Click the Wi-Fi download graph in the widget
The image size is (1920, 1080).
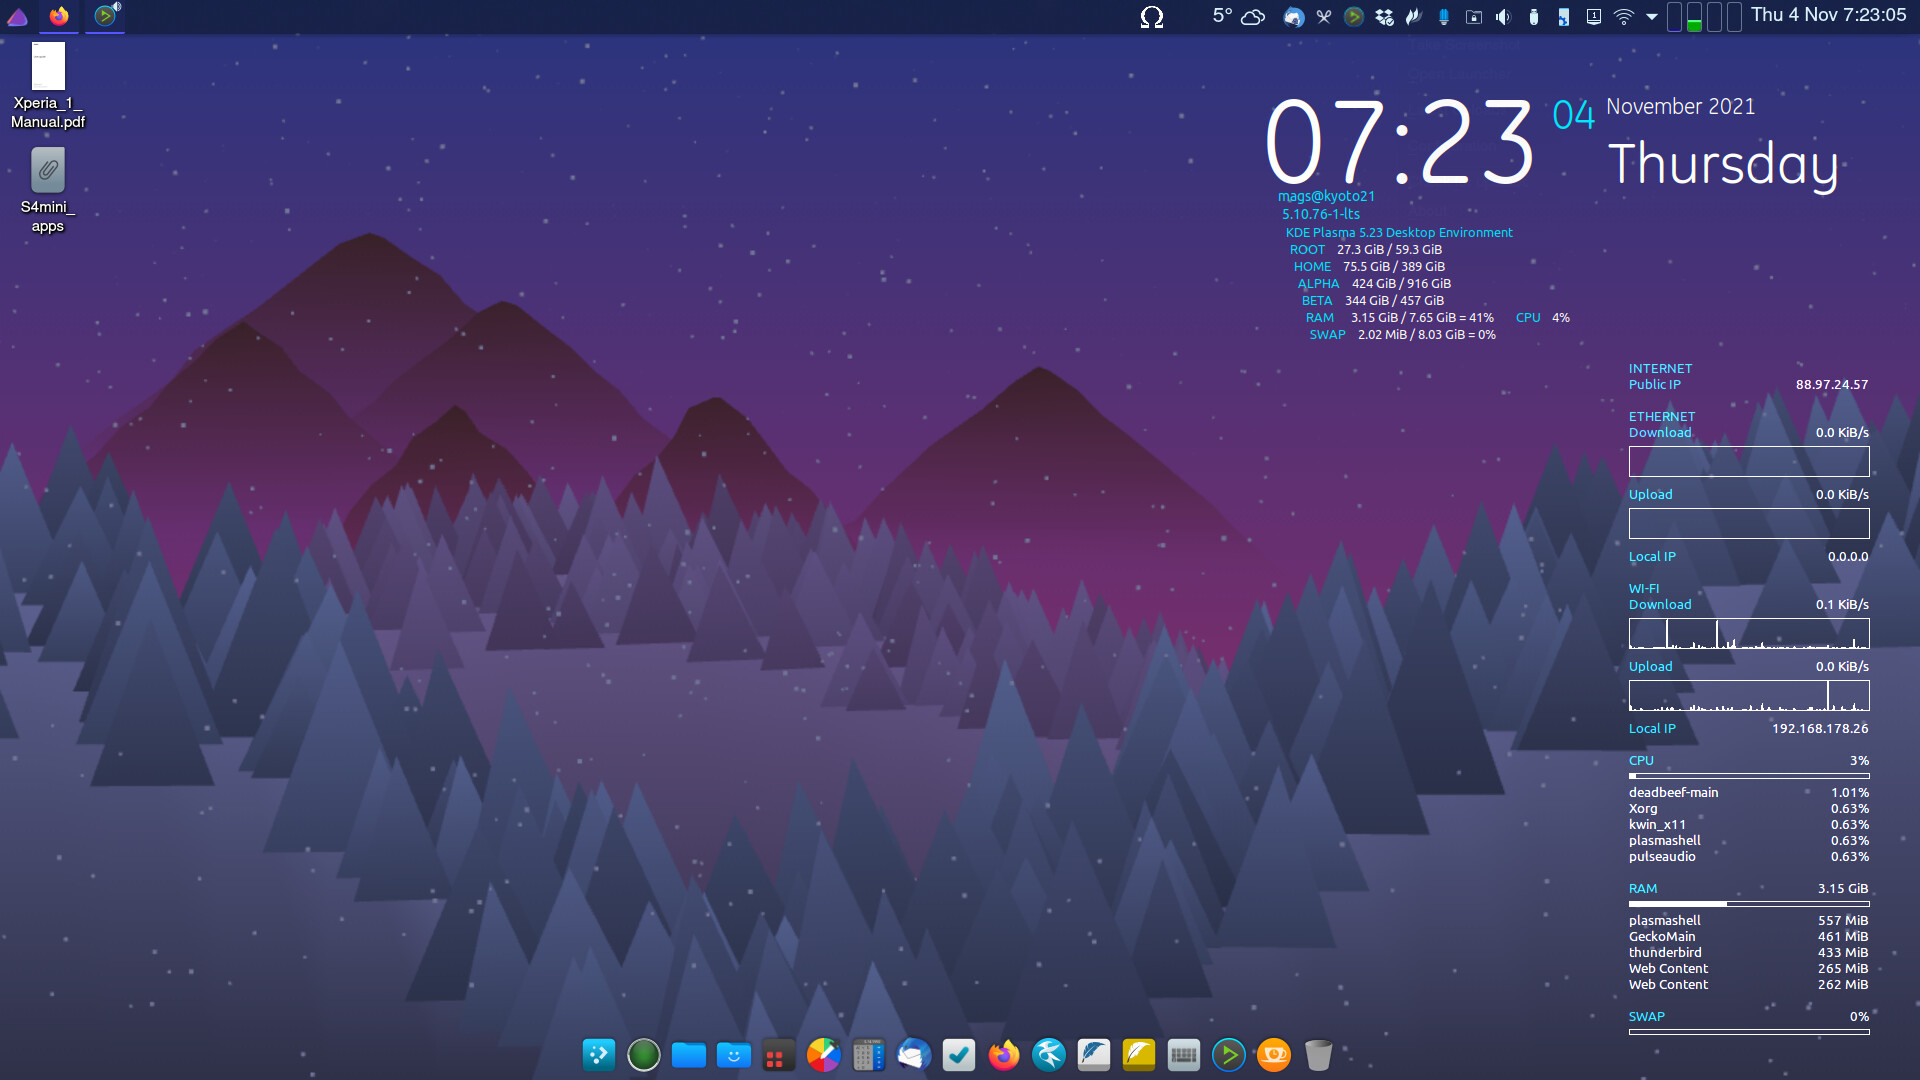[1748, 632]
